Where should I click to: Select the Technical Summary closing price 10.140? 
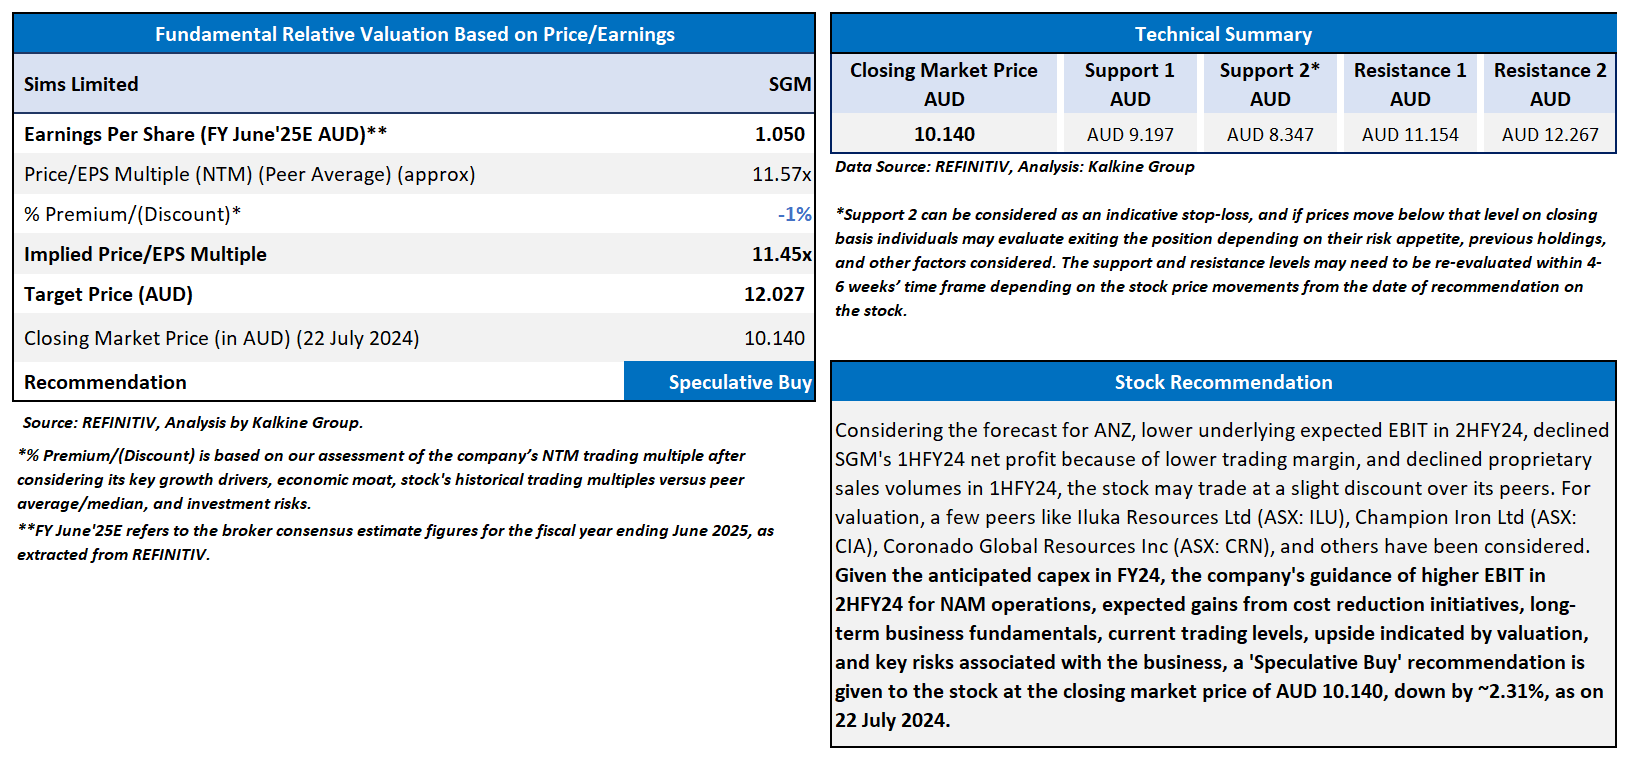click(x=944, y=134)
